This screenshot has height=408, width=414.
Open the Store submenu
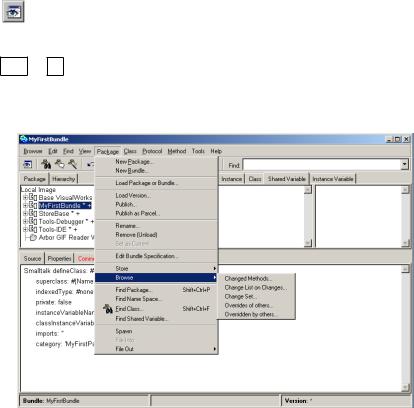coord(156,268)
